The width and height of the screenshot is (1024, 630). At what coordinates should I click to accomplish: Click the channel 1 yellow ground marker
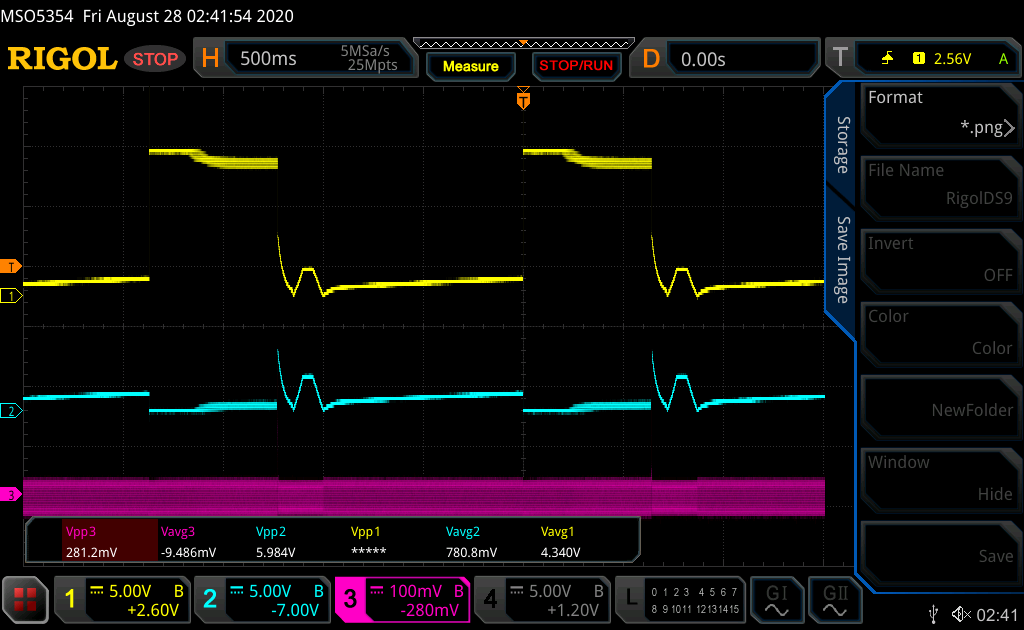[x=11, y=296]
